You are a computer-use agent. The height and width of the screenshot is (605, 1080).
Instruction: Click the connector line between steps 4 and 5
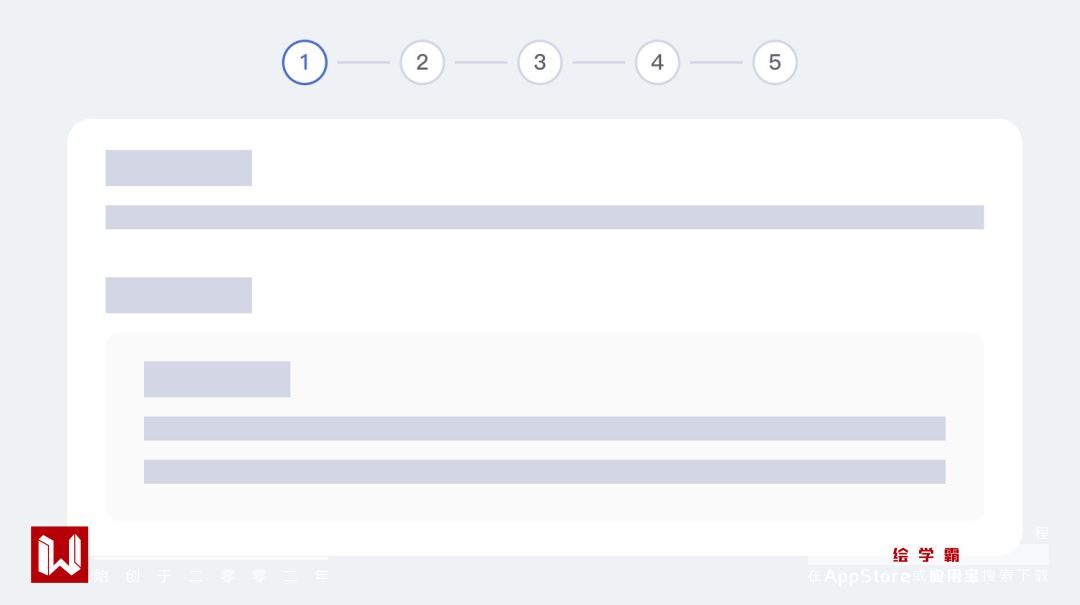point(716,62)
